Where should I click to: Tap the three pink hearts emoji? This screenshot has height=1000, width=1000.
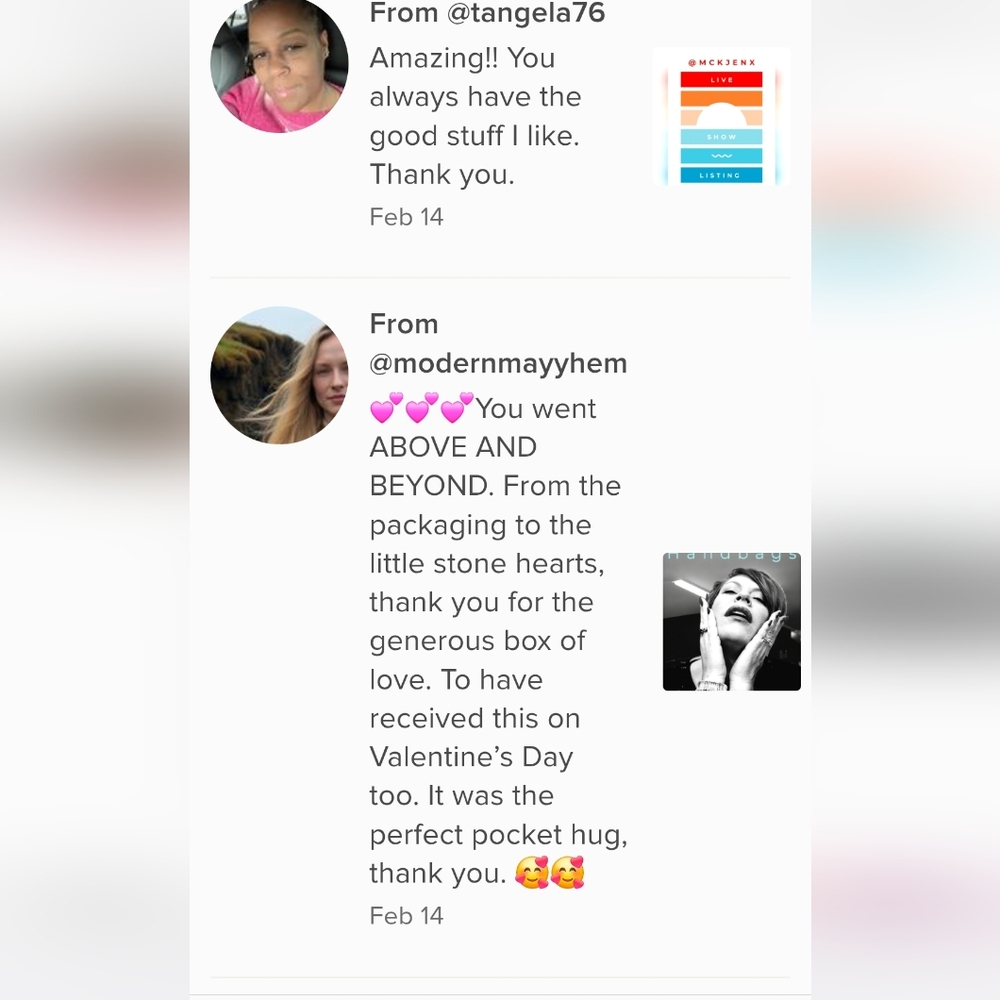(x=422, y=408)
